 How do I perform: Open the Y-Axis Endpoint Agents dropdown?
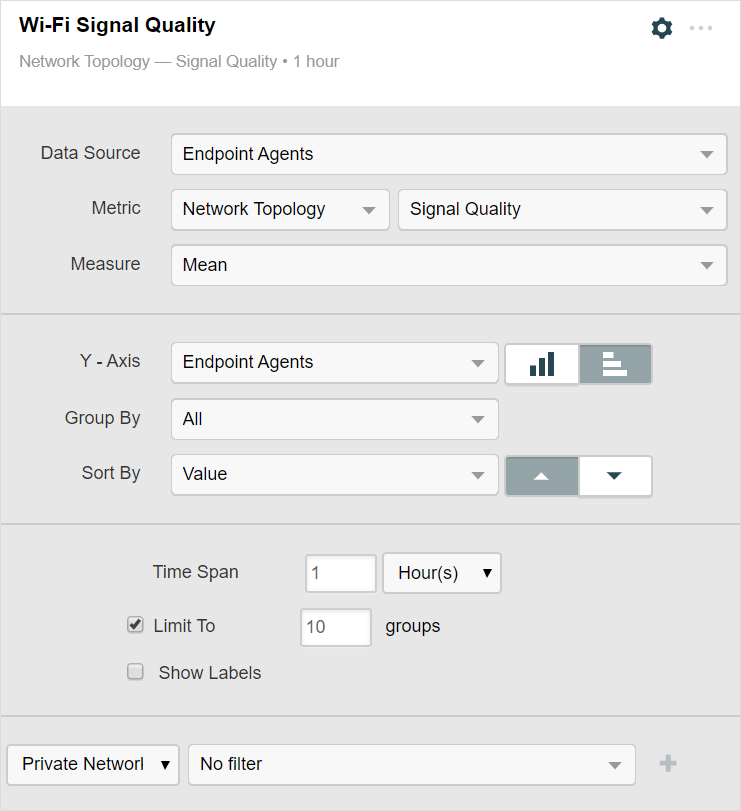[334, 363]
